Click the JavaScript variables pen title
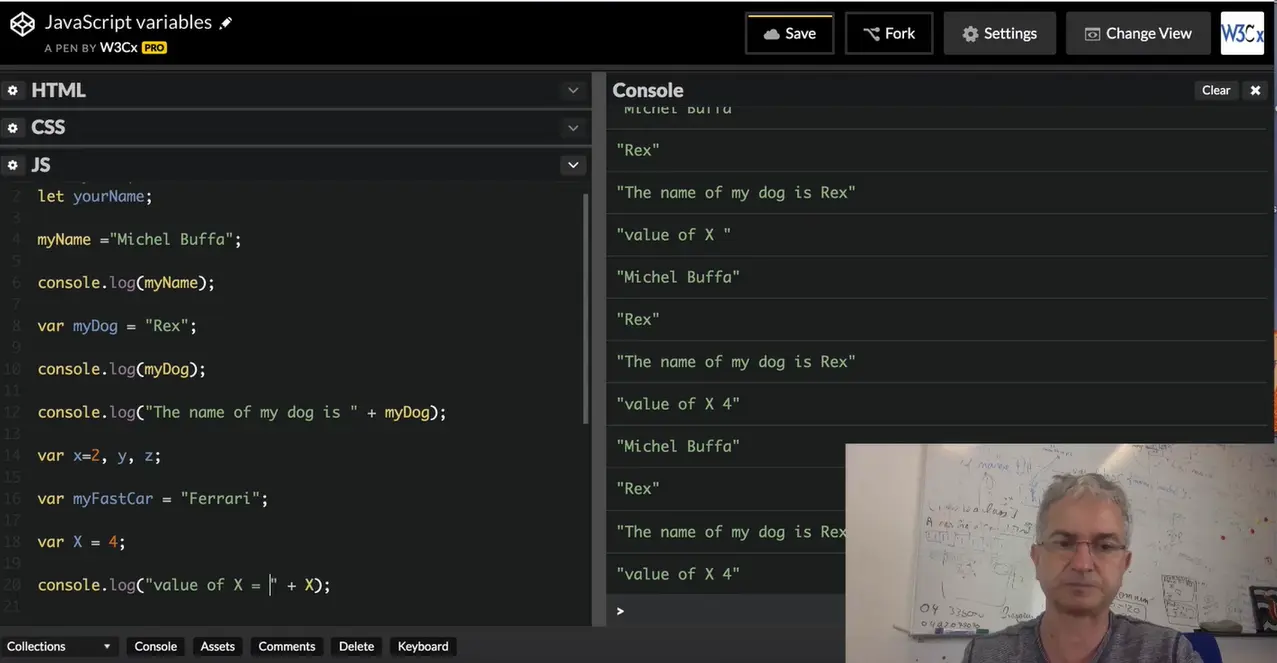The height and width of the screenshot is (663, 1277). (128, 22)
